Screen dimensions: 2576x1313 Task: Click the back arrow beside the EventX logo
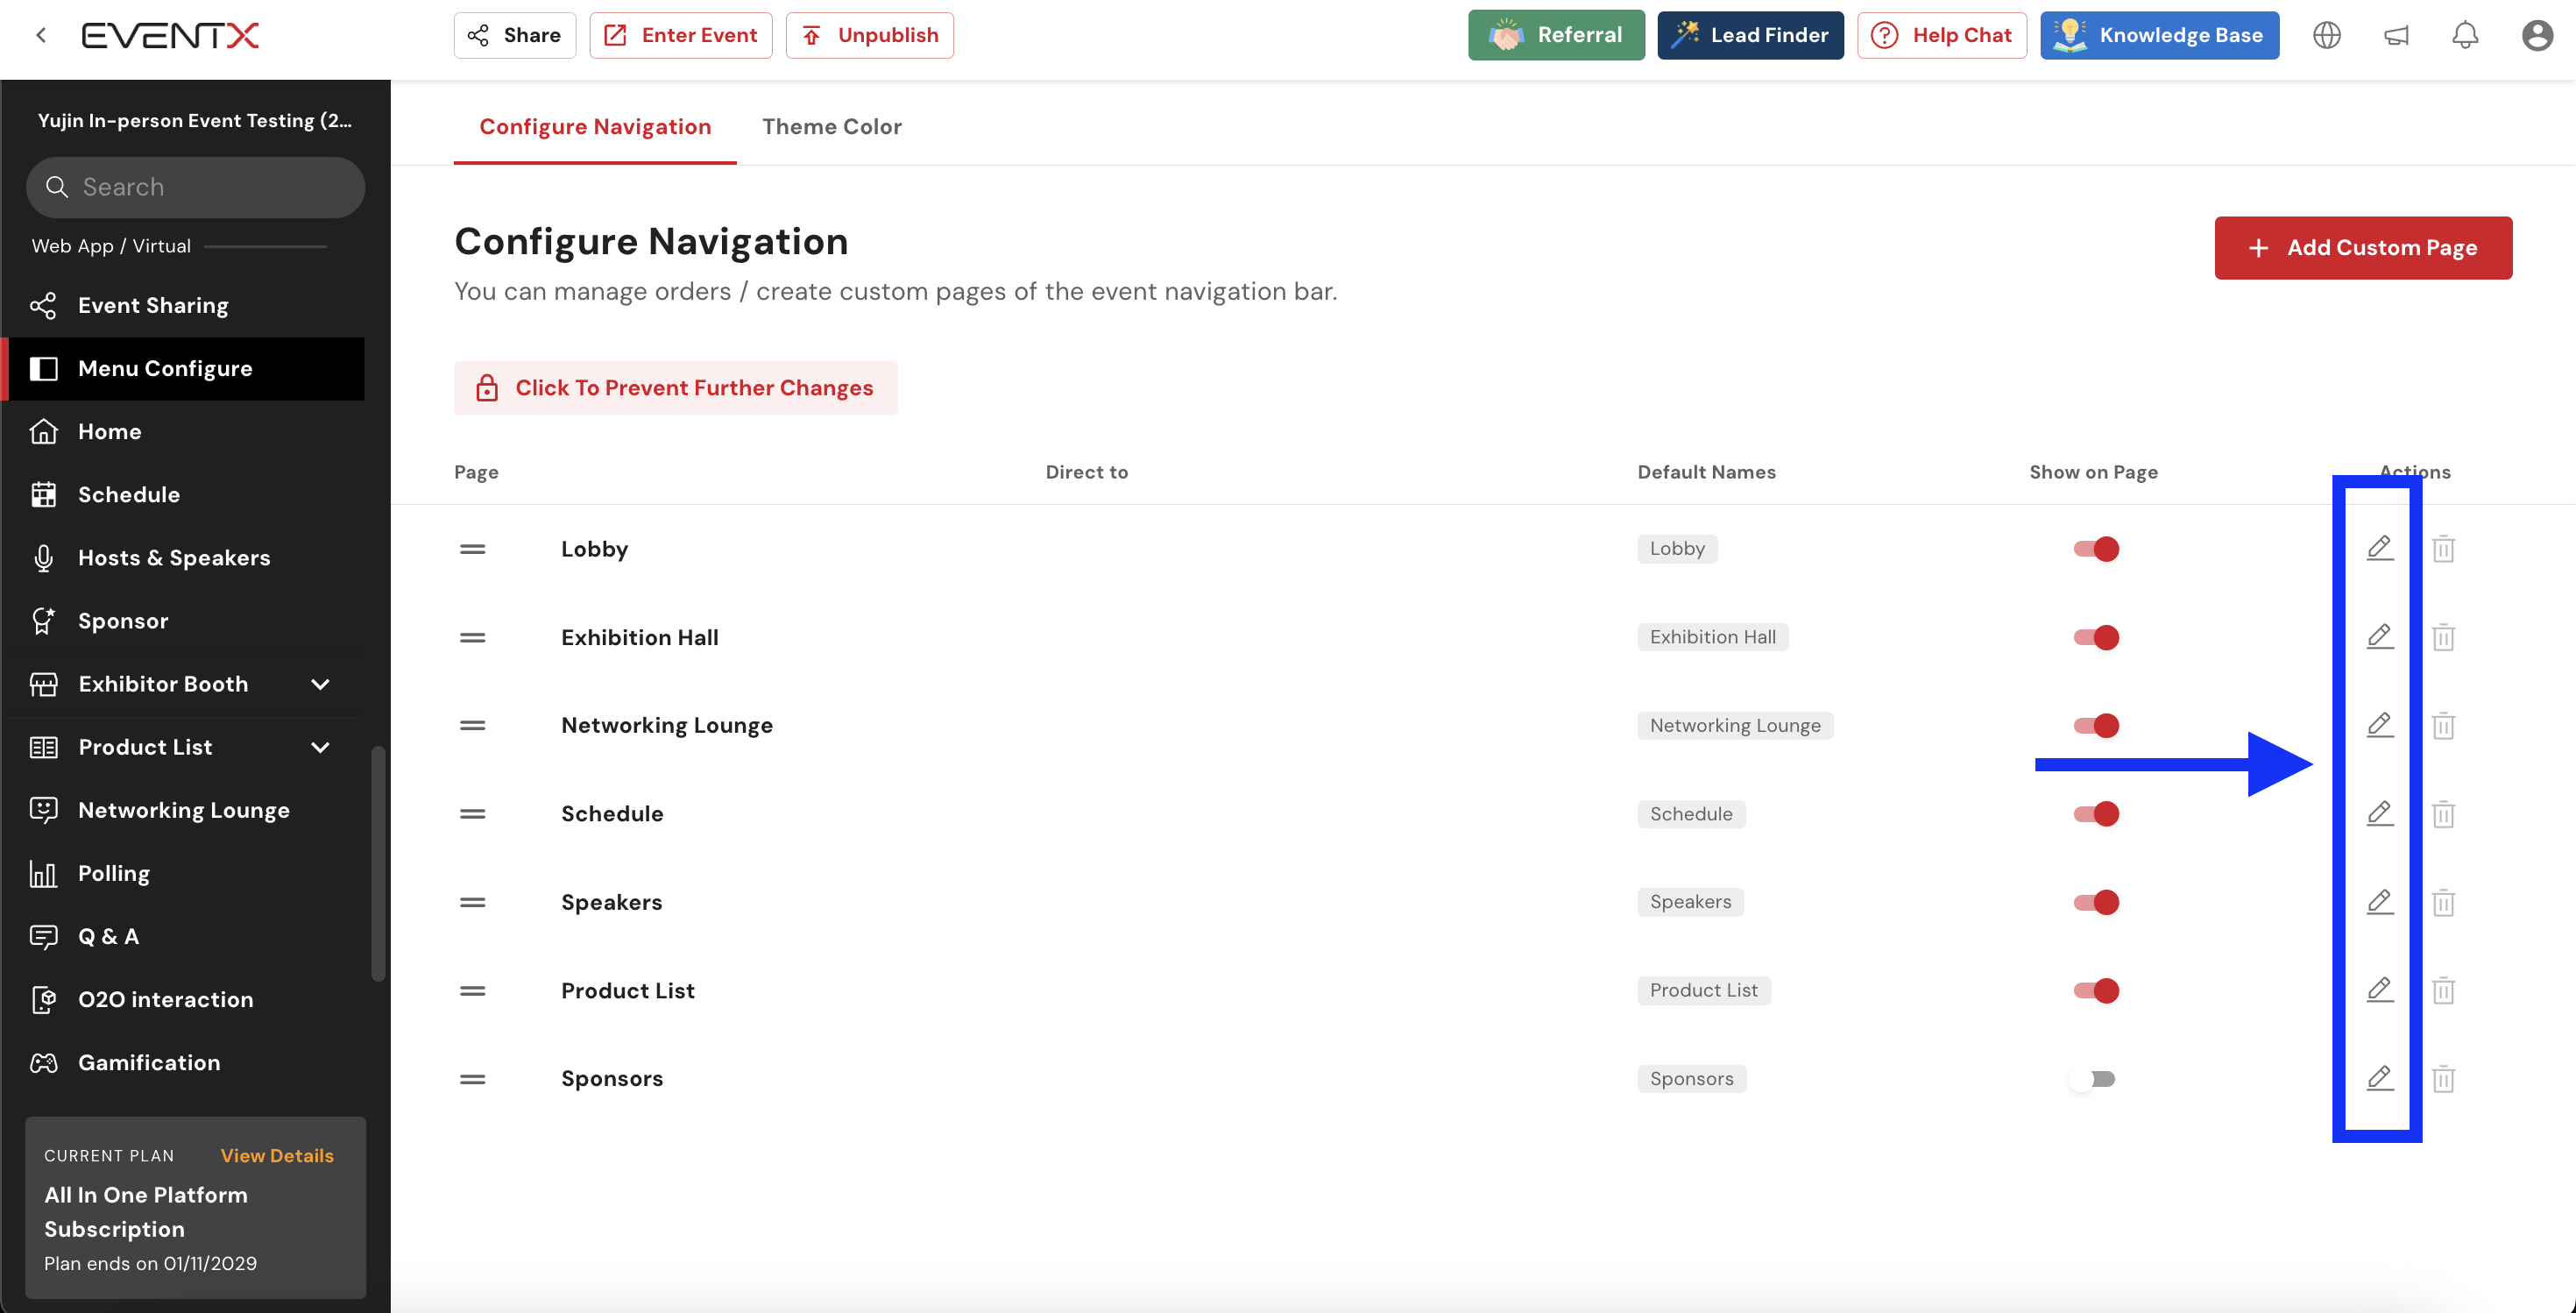click(x=41, y=36)
